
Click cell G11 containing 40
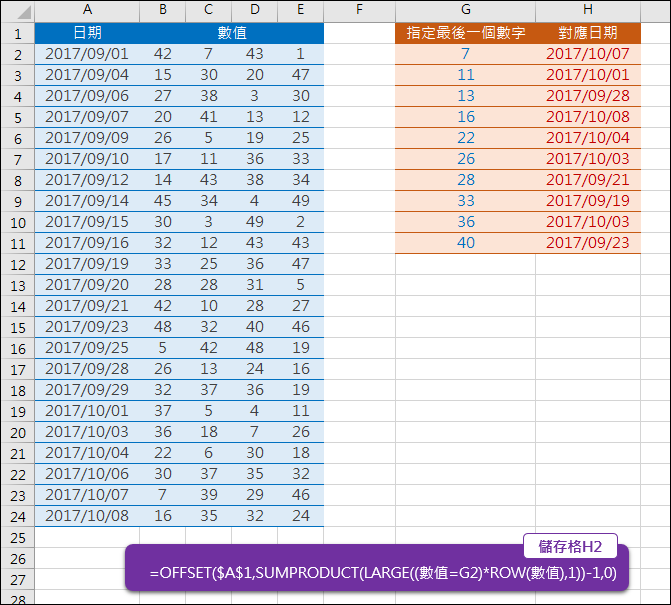click(466, 243)
